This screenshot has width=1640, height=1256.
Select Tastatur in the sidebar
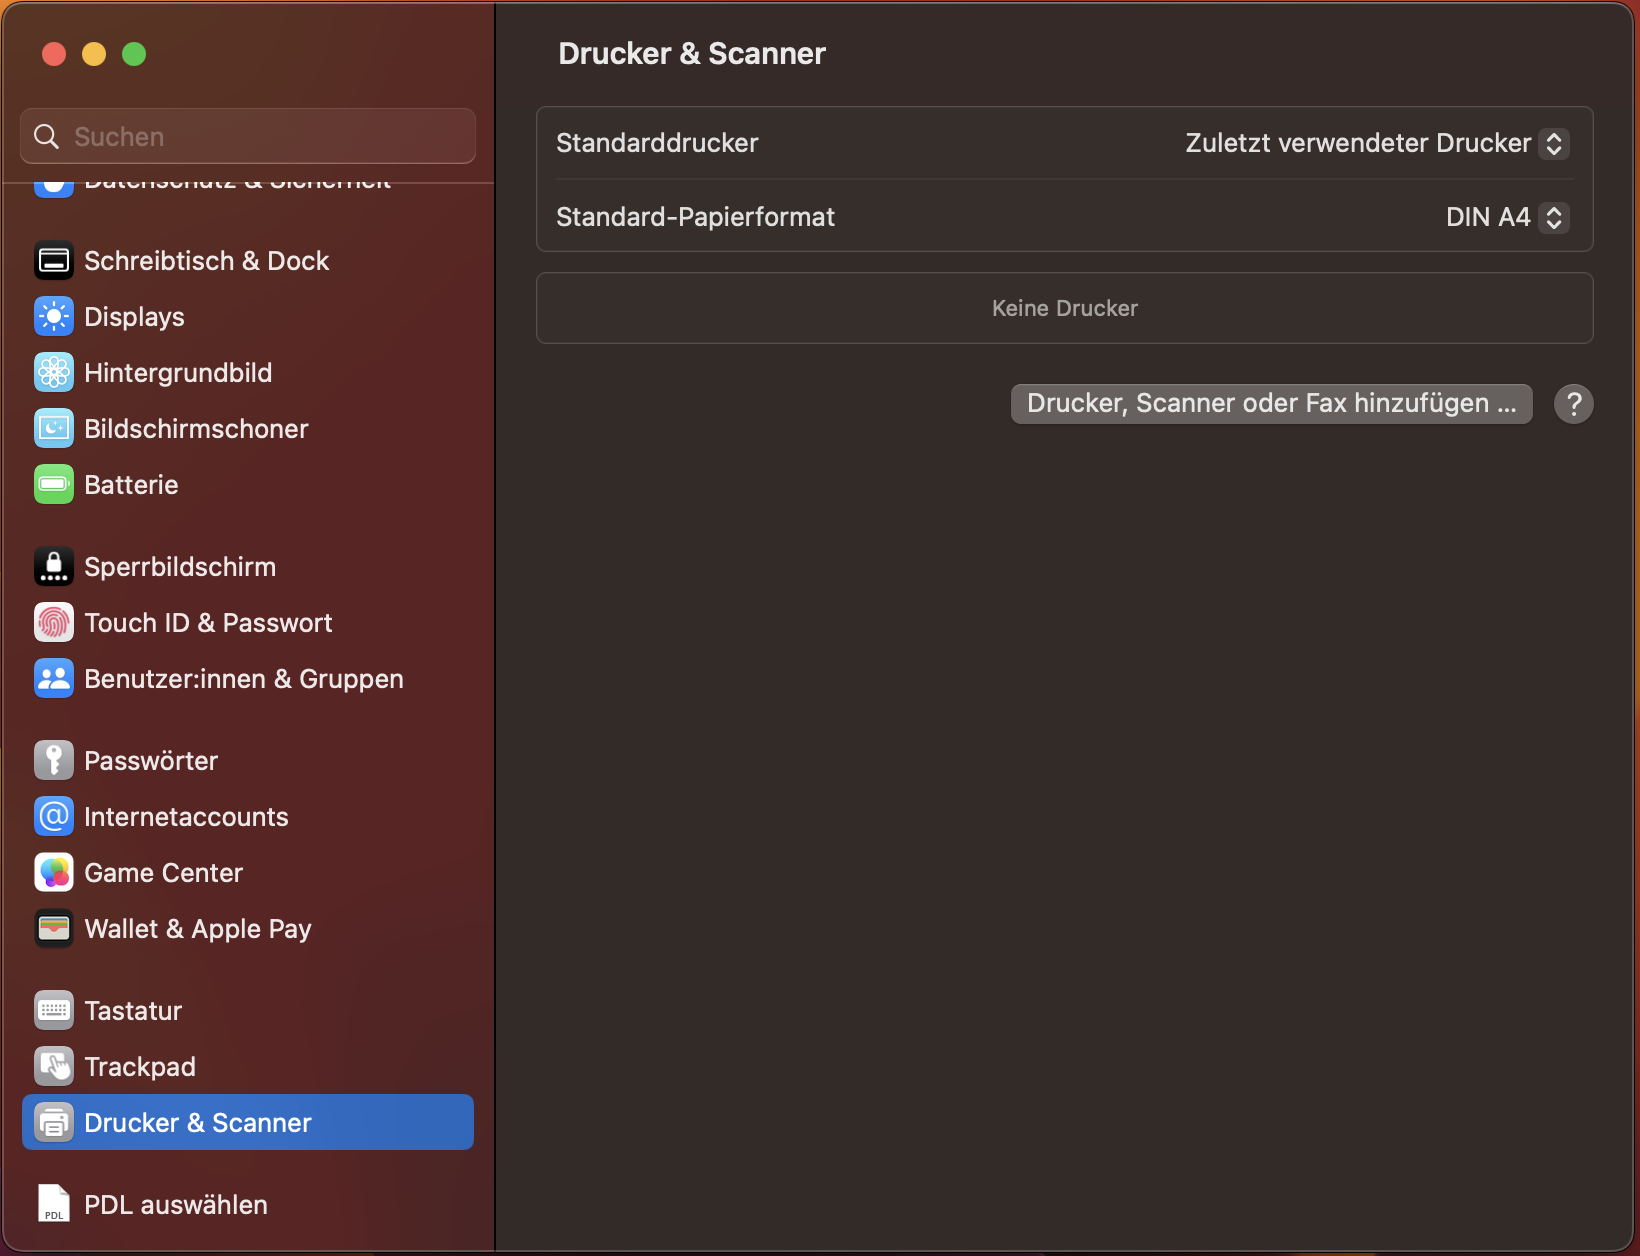[133, 1011]
